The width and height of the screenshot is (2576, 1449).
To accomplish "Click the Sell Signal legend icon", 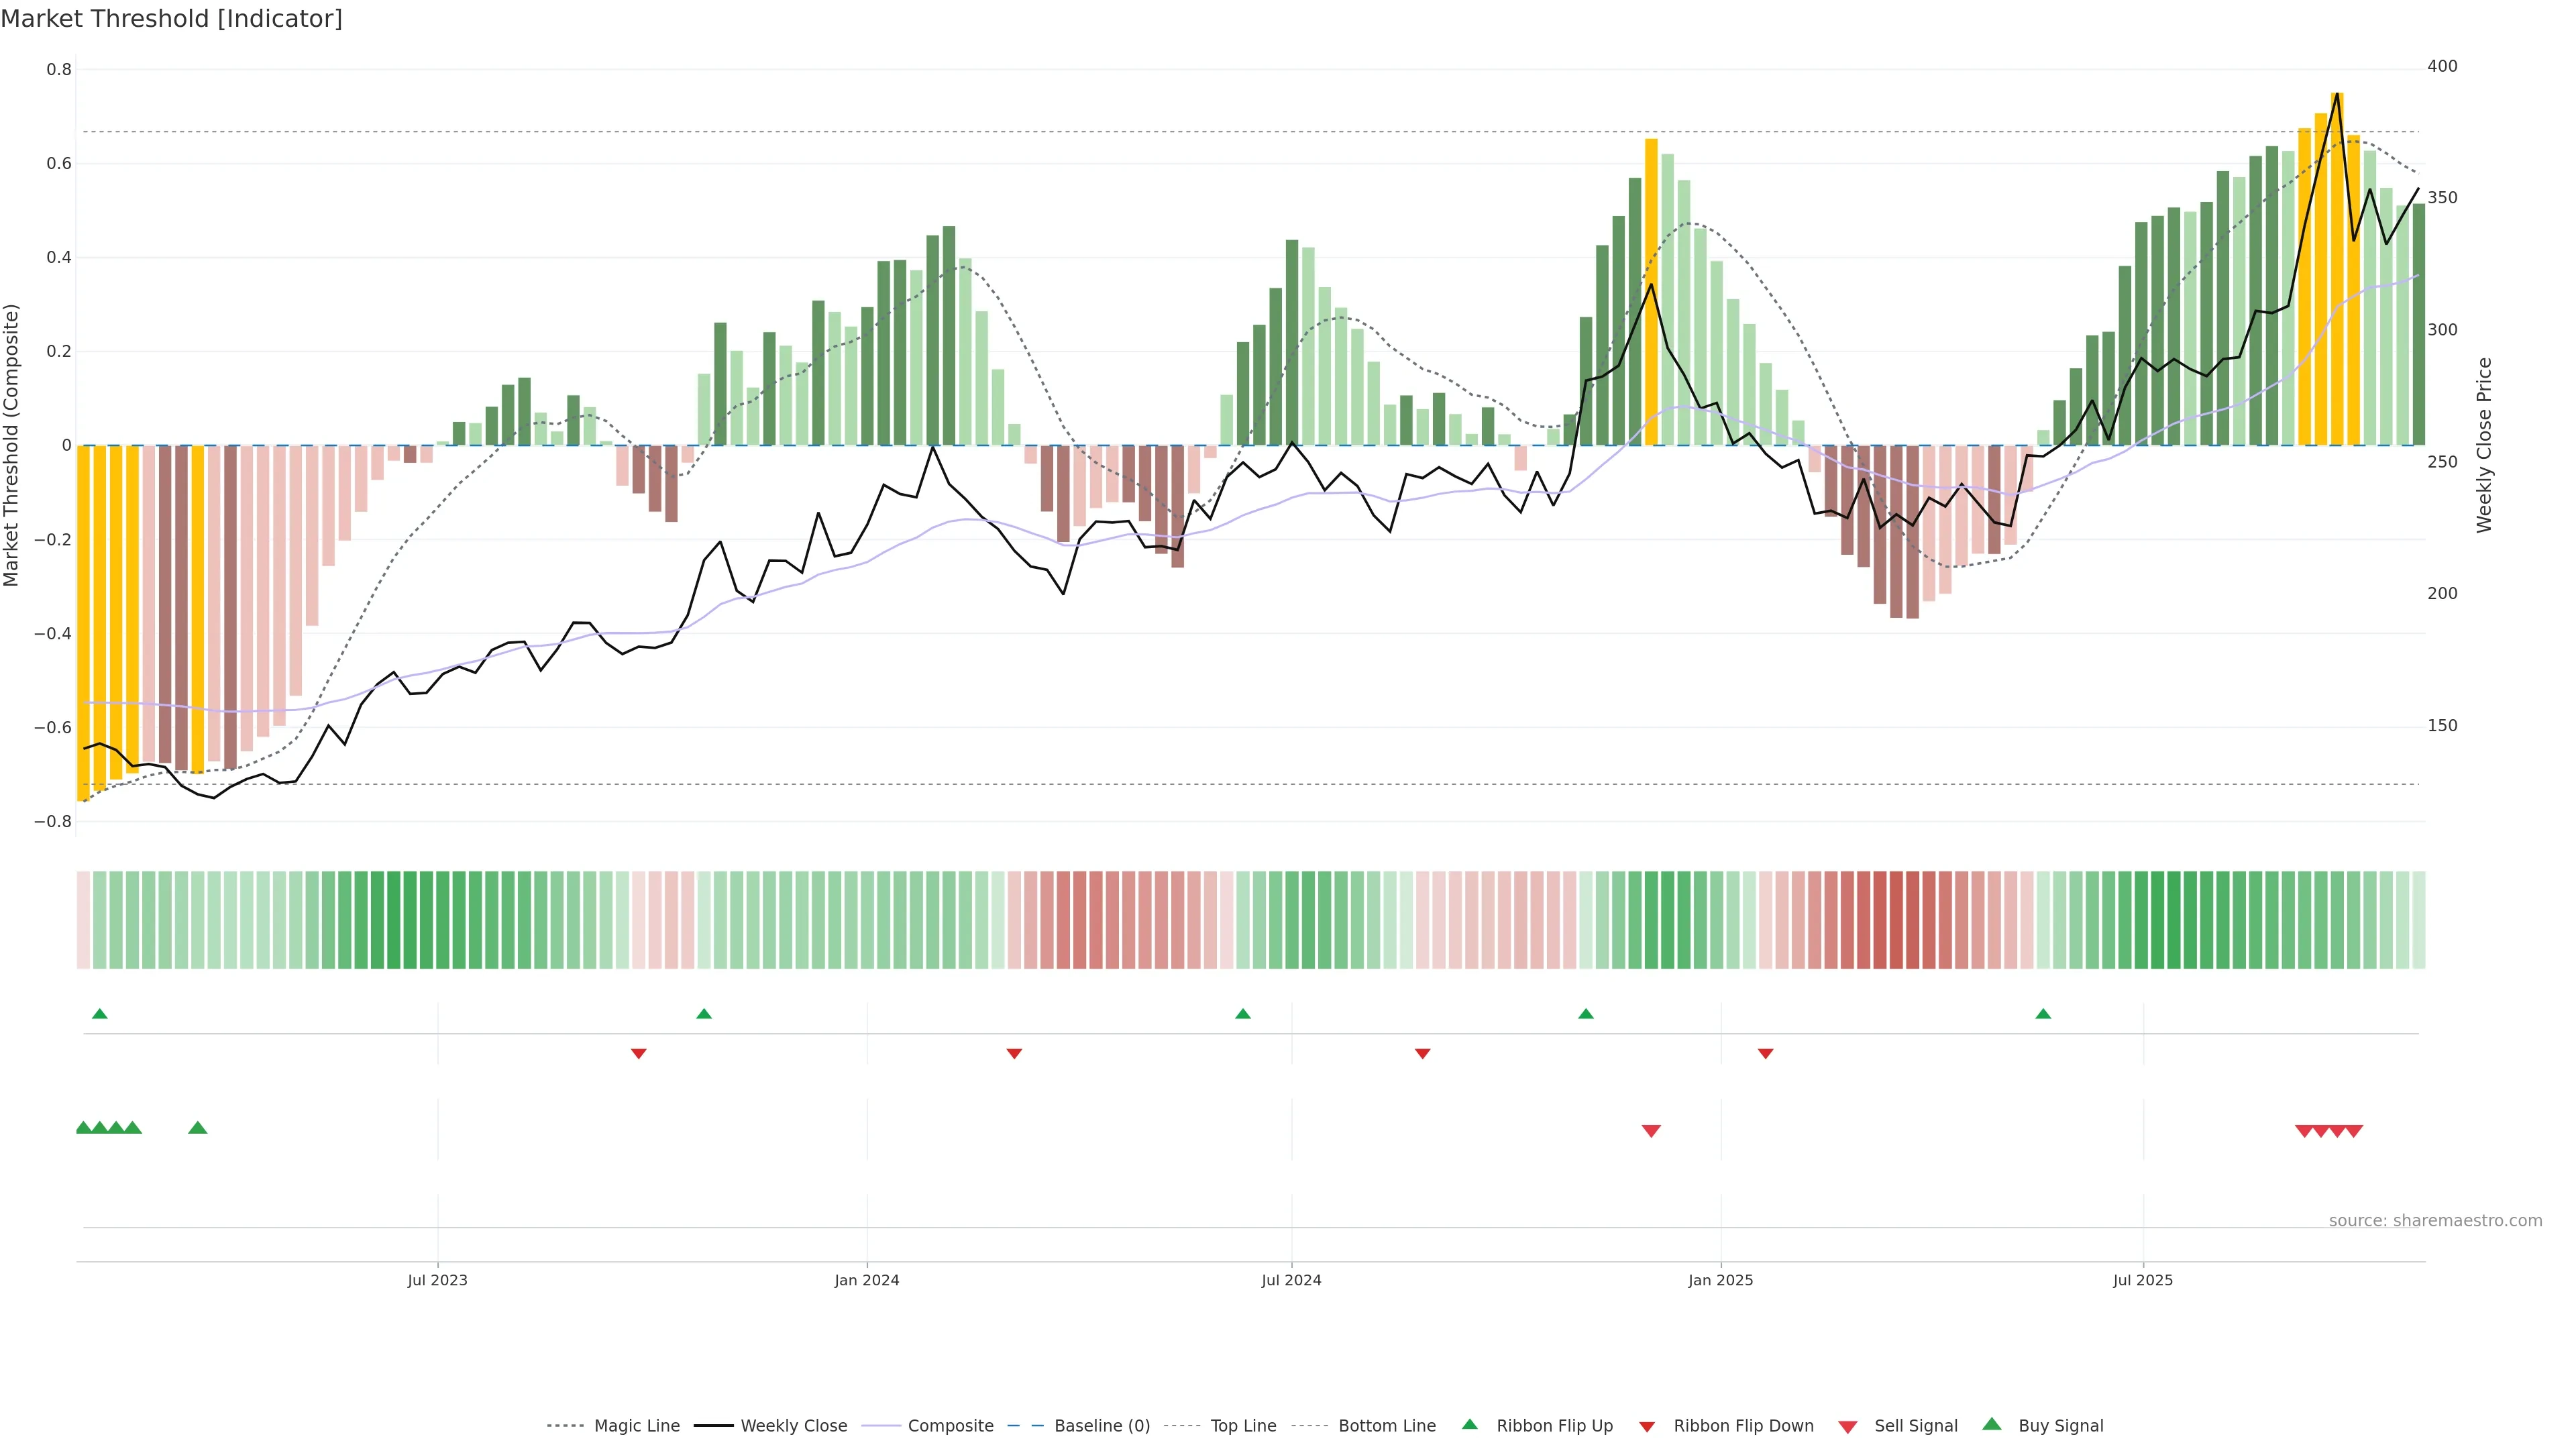I will (x=1848, y=1427).
